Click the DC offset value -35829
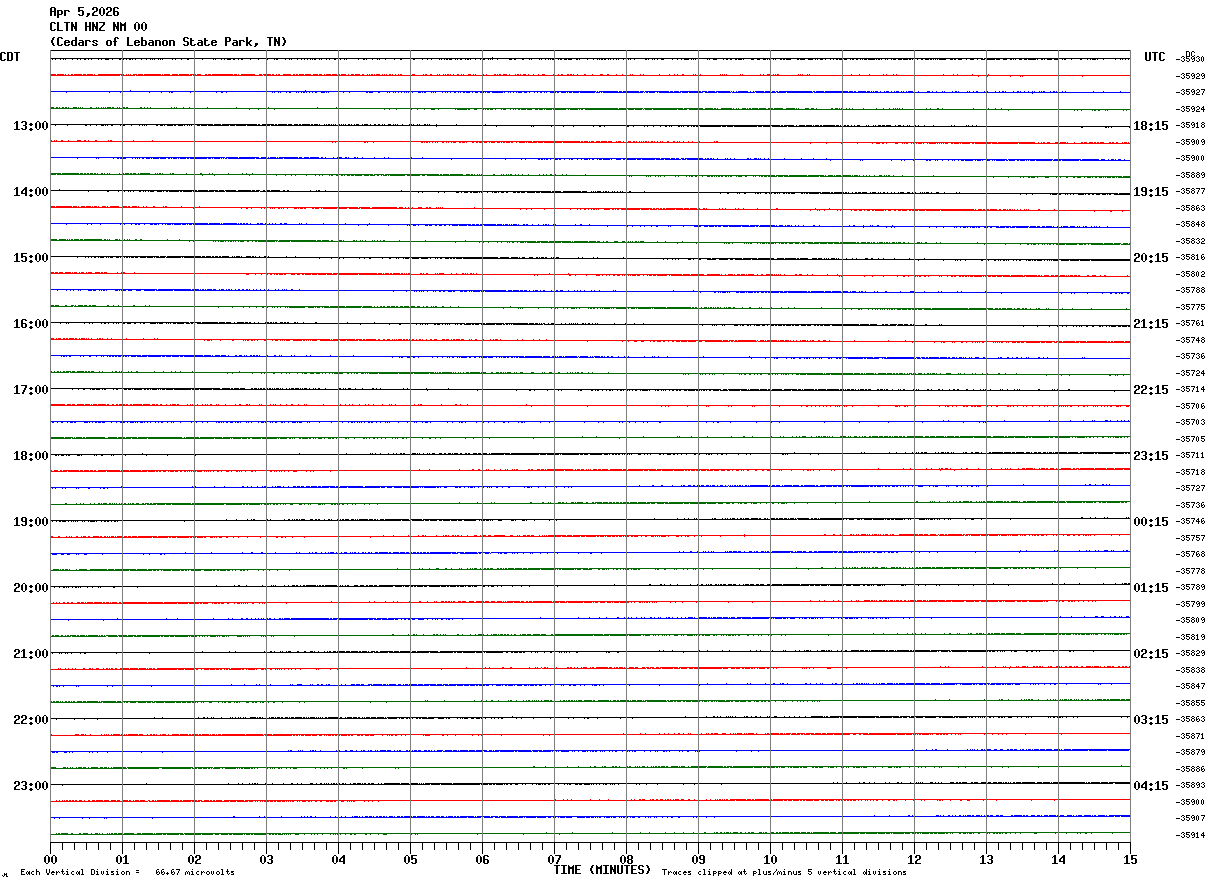Screen dimensions: 1210x886 [x=1191, y=653]
